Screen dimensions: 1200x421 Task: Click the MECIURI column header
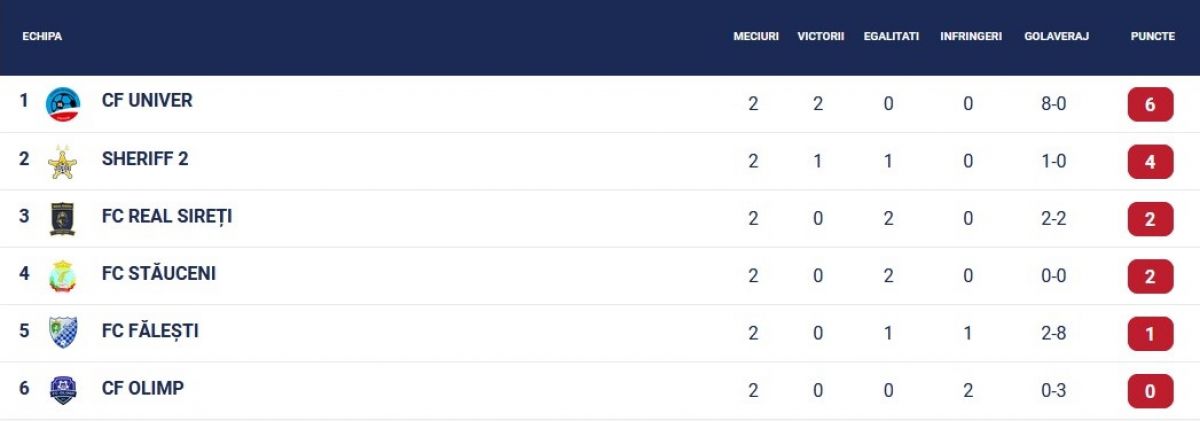[755, 36]
